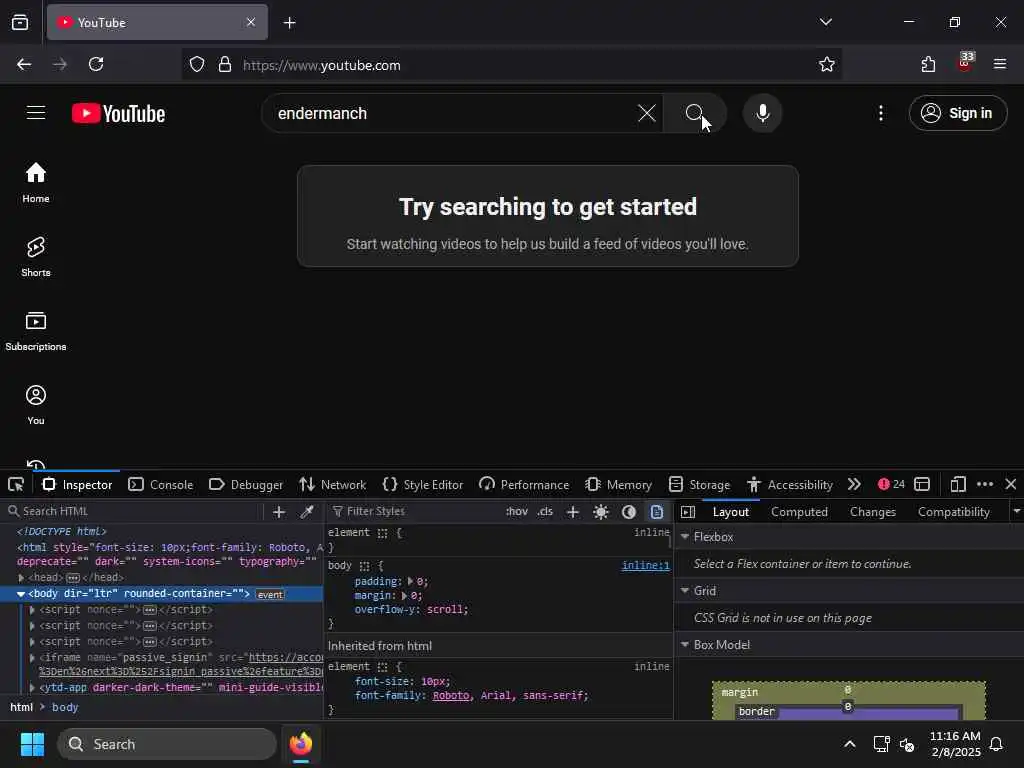Collapse the Grid section

[x=685, y=590]
